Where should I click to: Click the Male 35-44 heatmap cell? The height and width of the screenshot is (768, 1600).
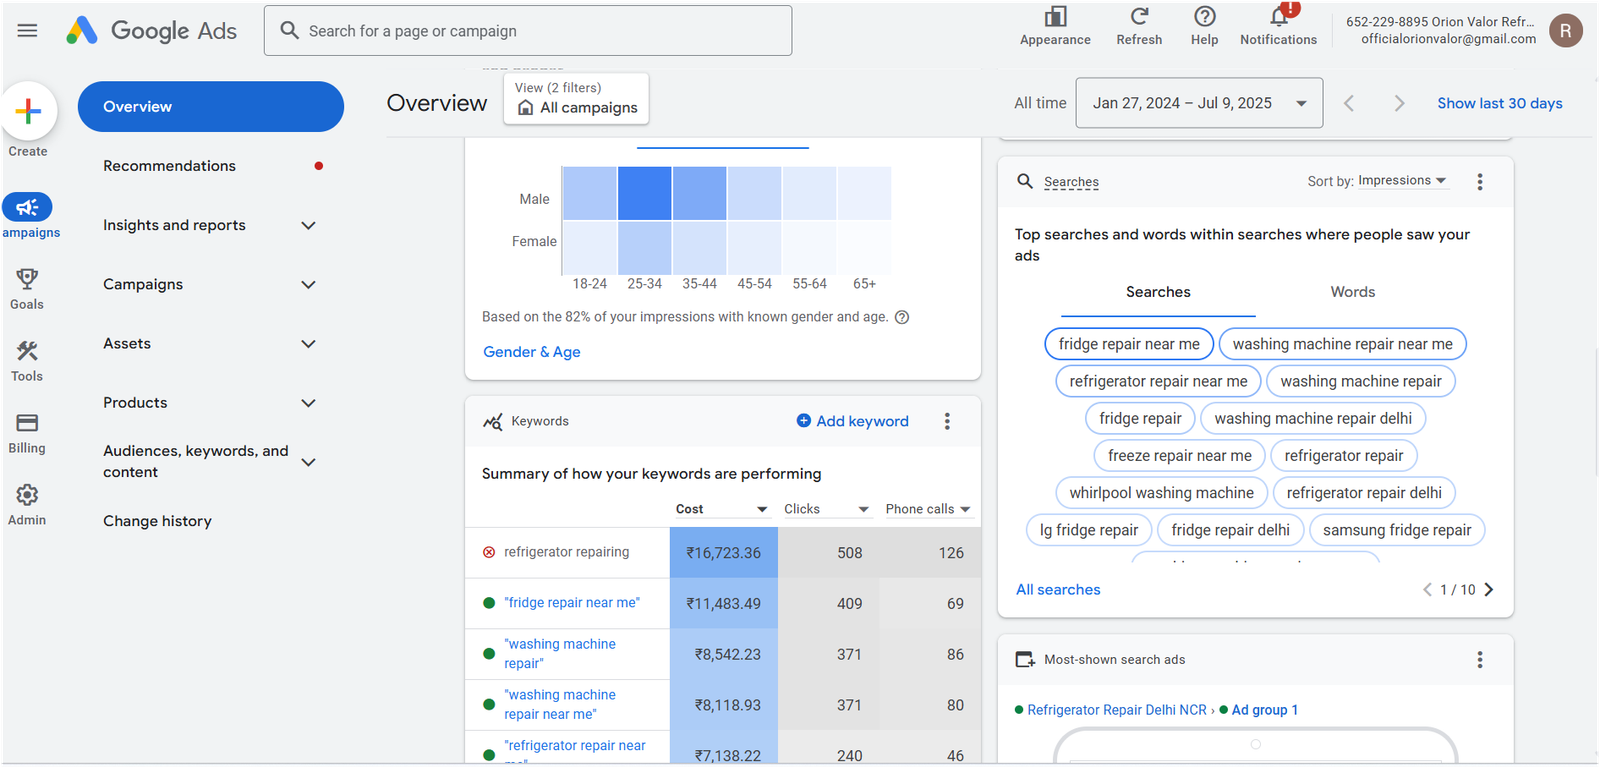click(700, 193)
